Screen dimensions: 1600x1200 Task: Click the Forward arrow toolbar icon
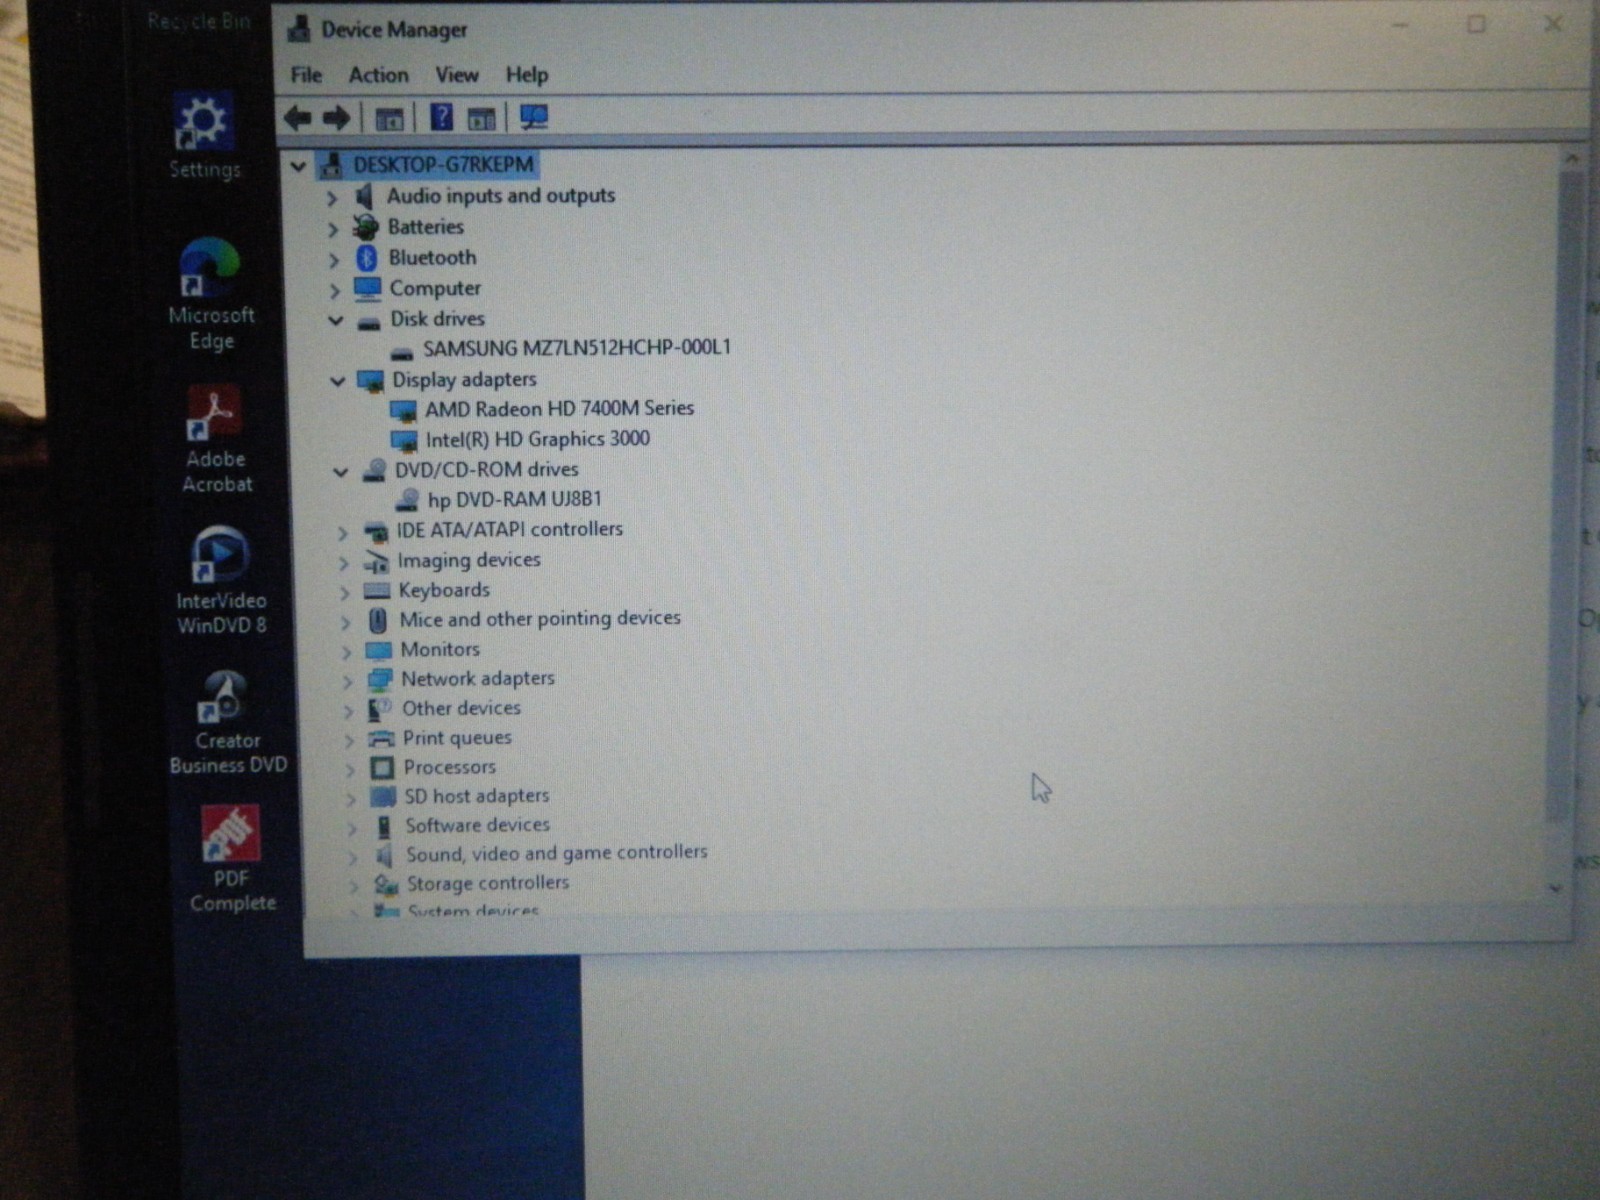337,118
